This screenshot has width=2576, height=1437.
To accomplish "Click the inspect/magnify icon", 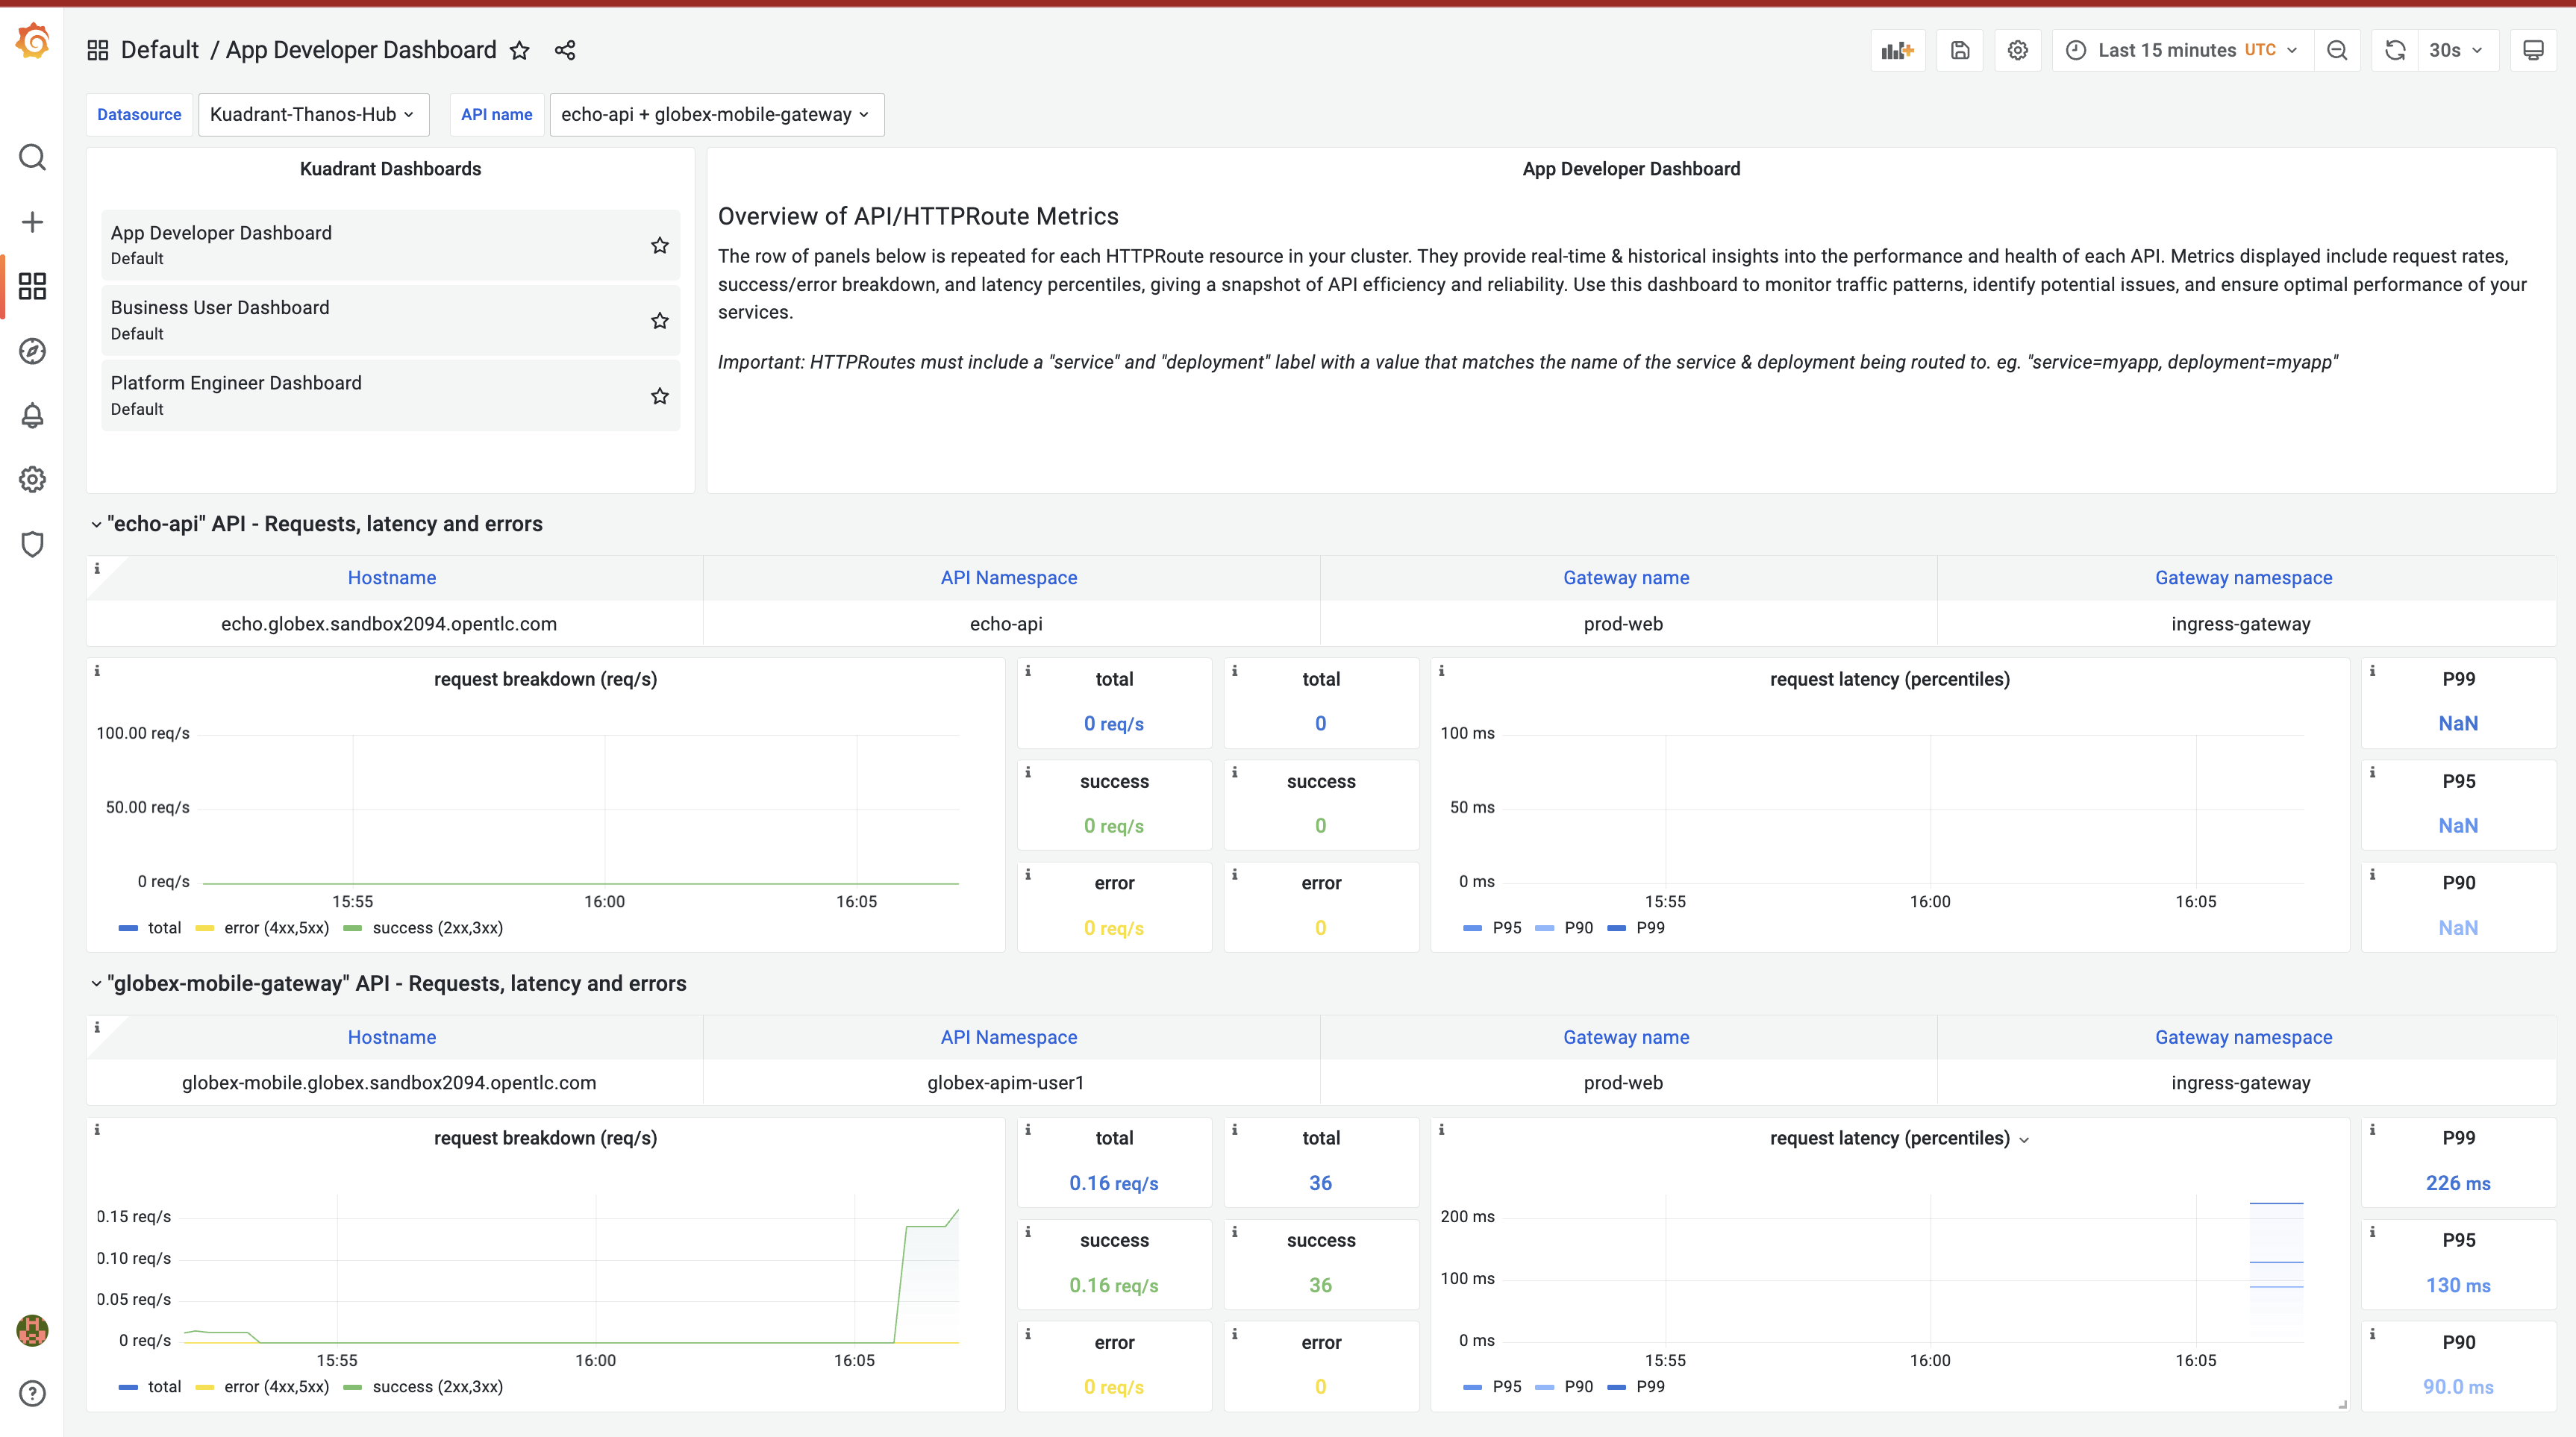I will tap(2337, 49).
